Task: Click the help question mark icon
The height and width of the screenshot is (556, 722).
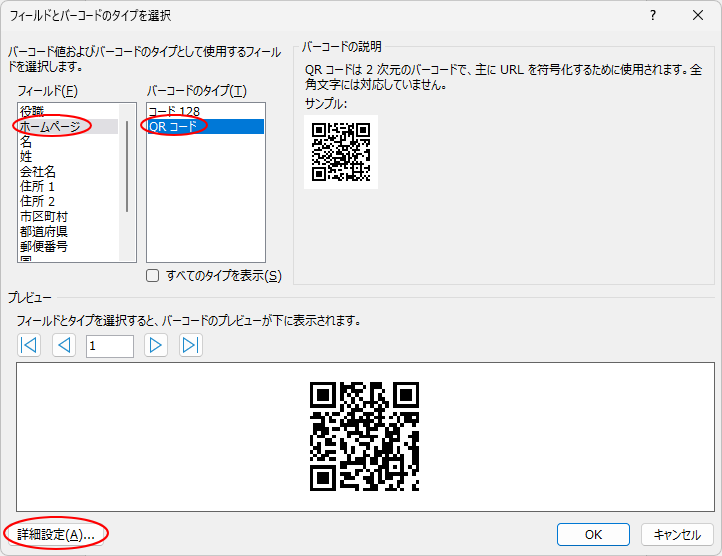Action: pyautogui.click(x=653, y=15)
